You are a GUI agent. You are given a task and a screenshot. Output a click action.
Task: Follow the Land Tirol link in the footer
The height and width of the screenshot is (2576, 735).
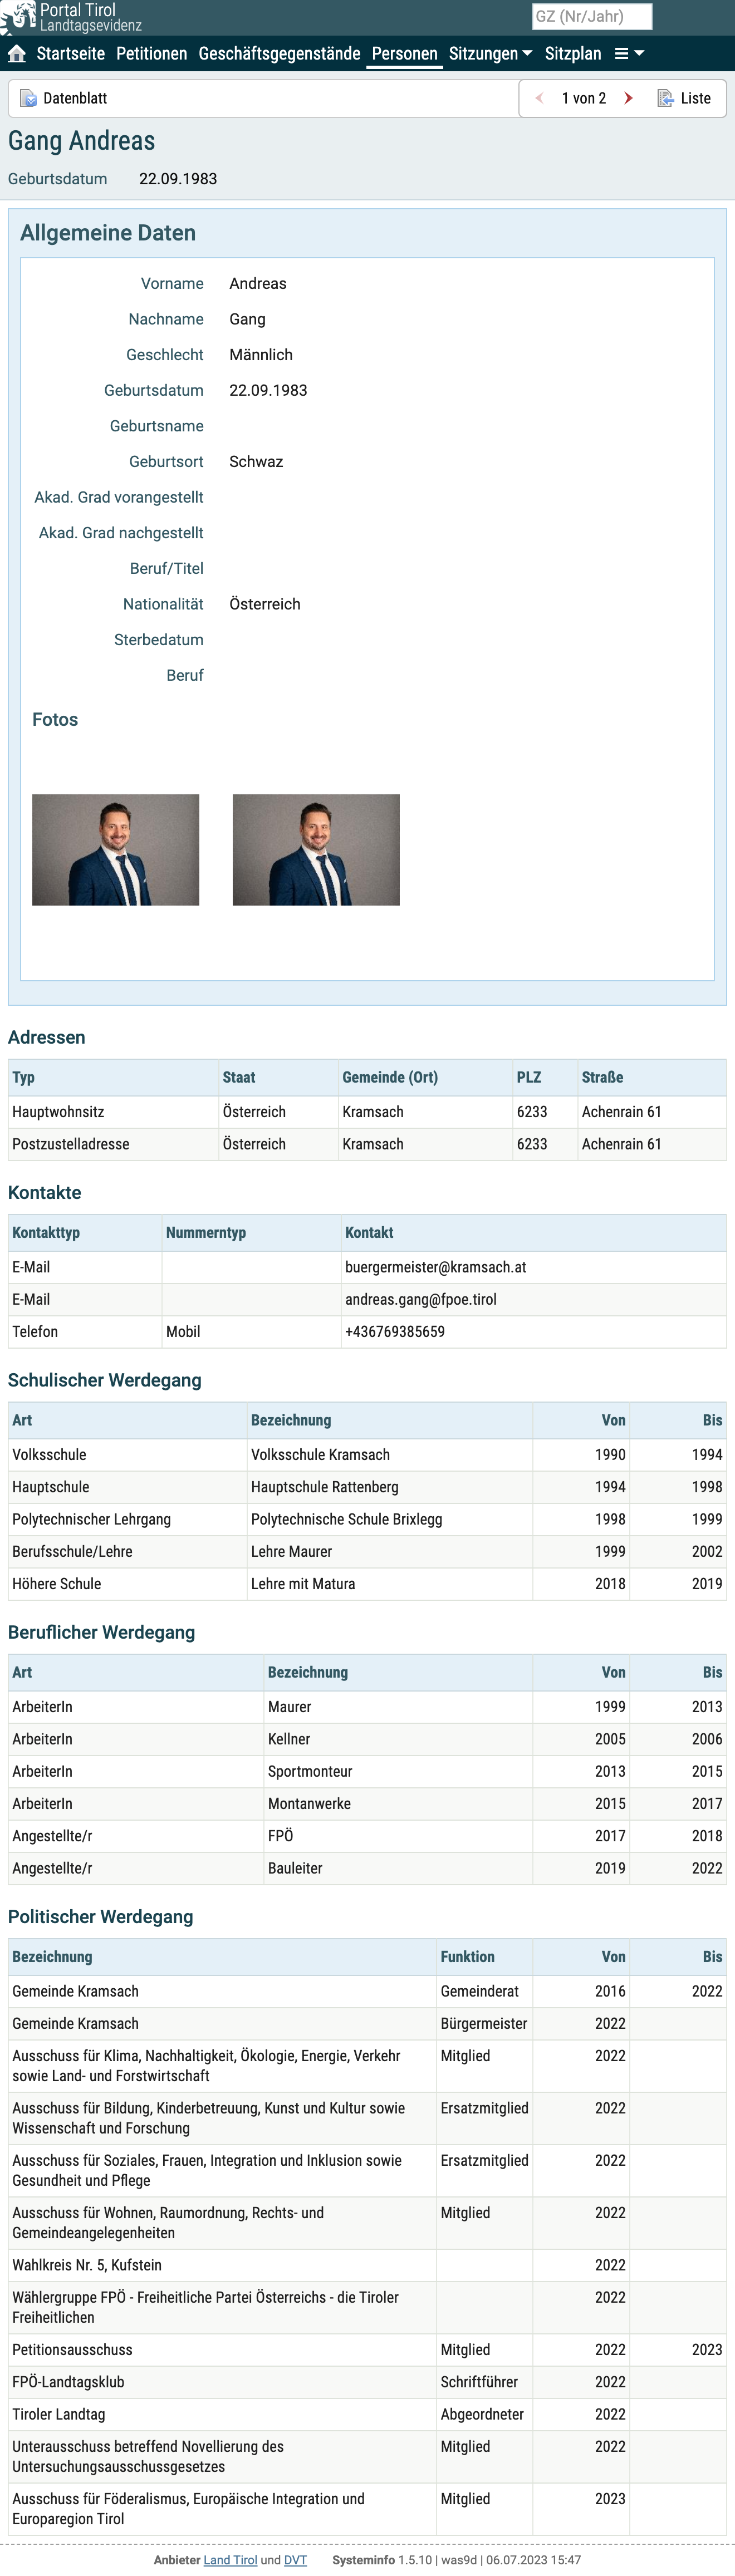230,2560
